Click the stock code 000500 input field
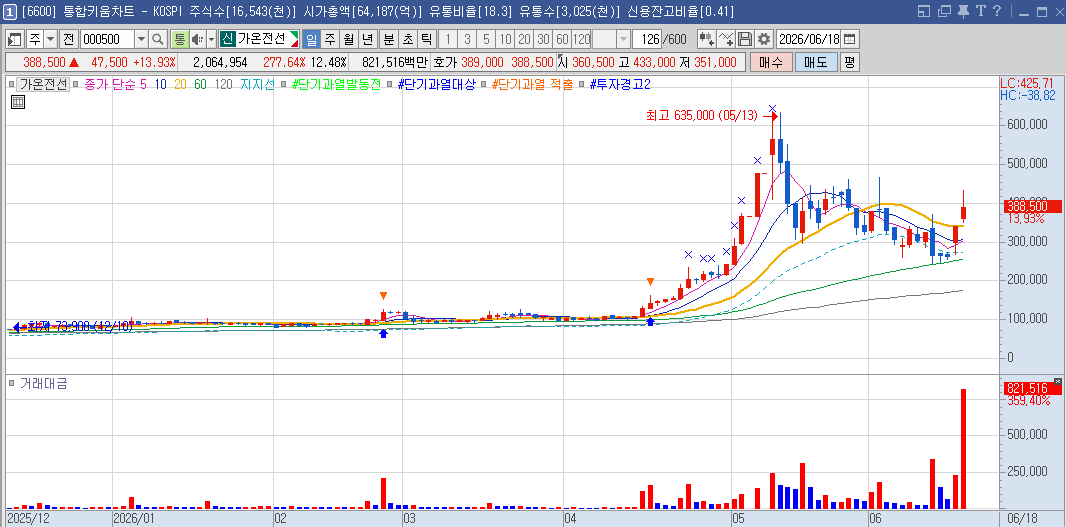 click(107, 39)
